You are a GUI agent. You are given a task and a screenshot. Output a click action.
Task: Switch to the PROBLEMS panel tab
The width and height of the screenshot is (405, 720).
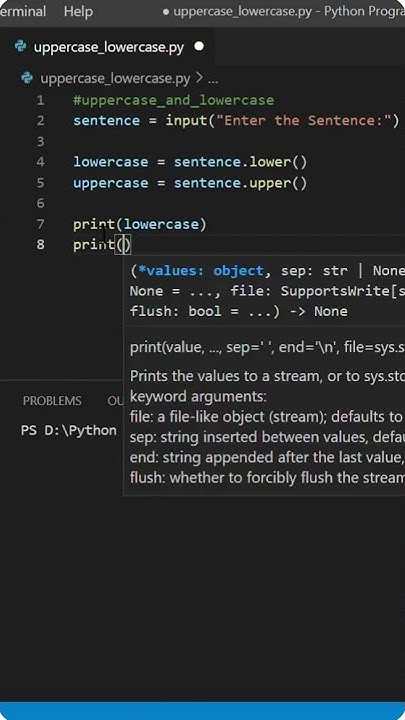(x=52, y=401)
